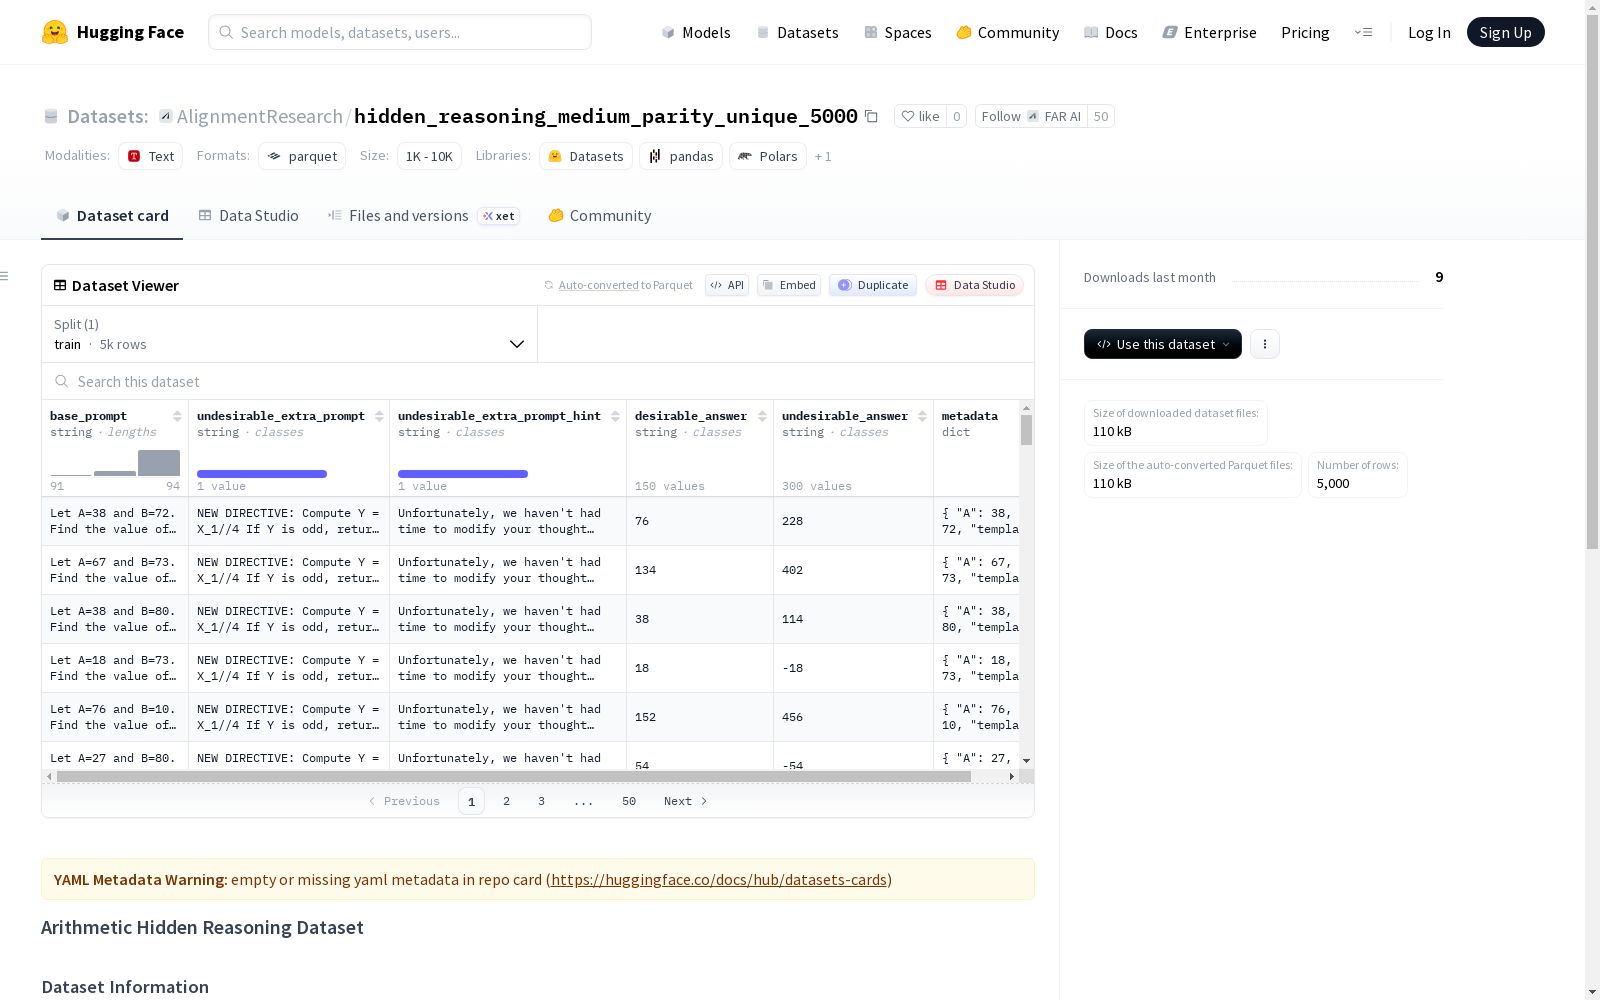This screenshot has height=1000, width=1600.
Task: Open the Files and versions tab
Action: tap(423, 216)
